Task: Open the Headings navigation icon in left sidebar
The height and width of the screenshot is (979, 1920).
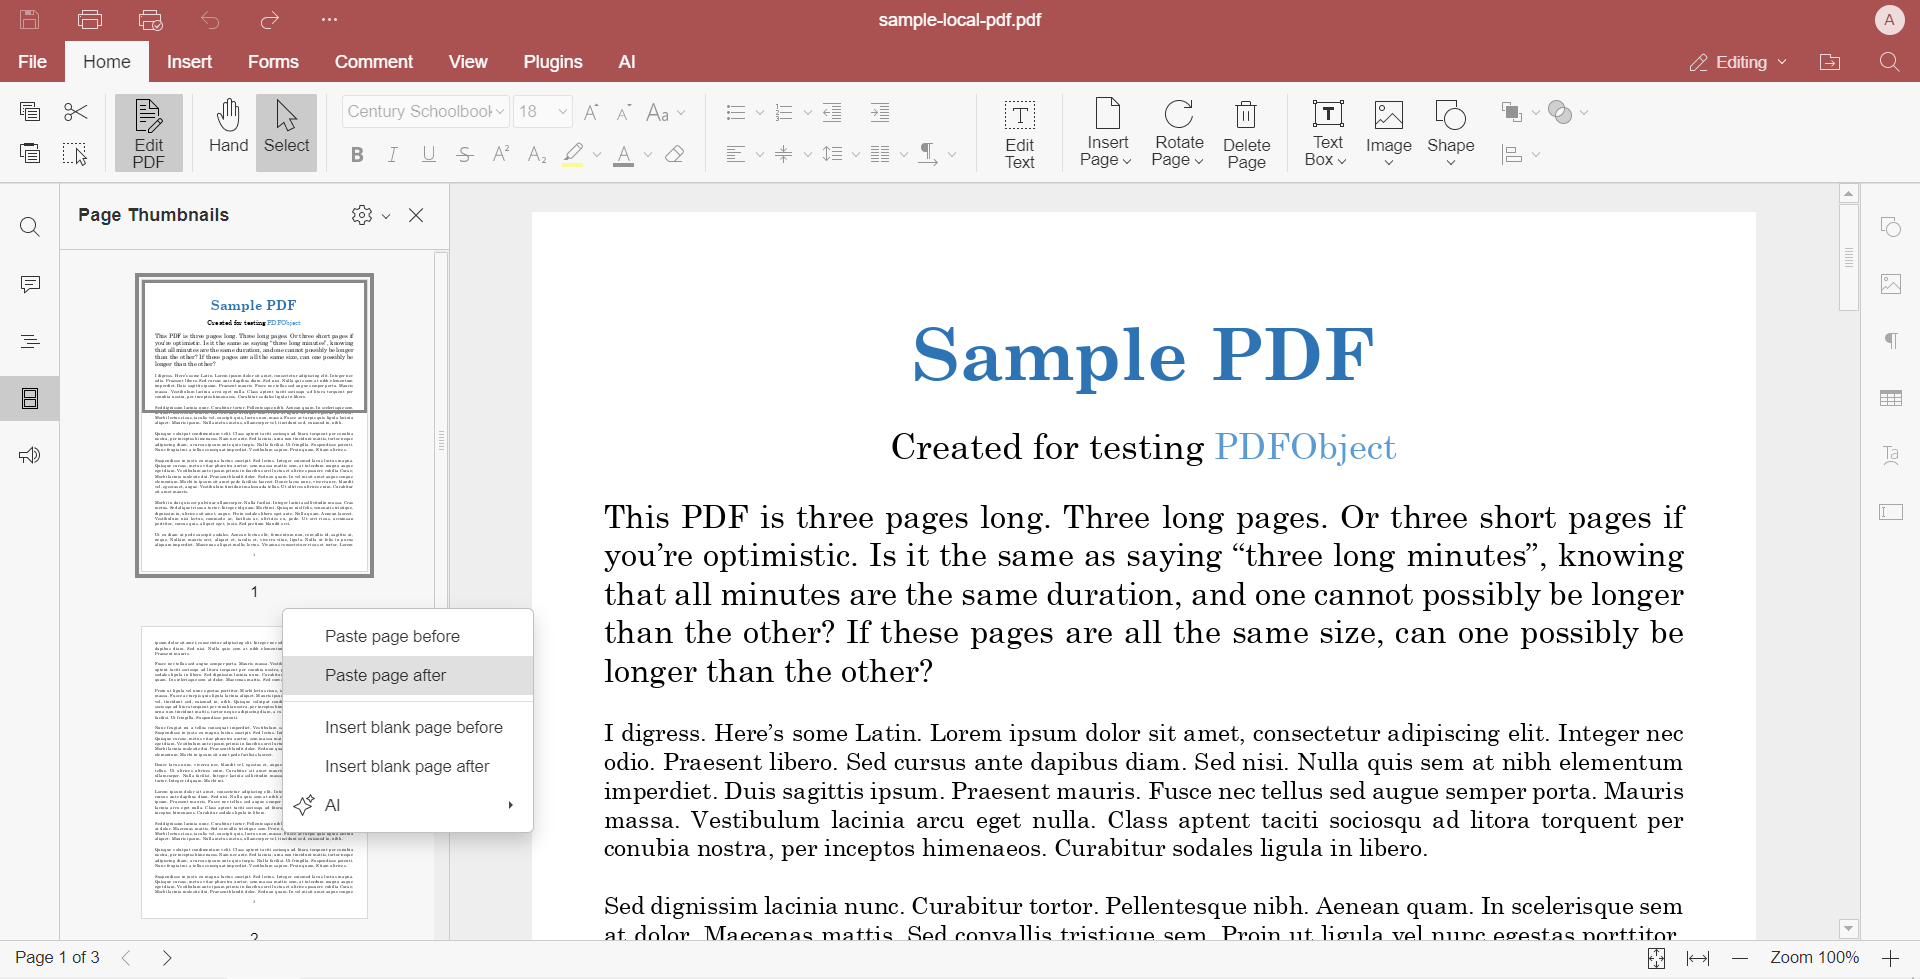Action: point(30,342)
